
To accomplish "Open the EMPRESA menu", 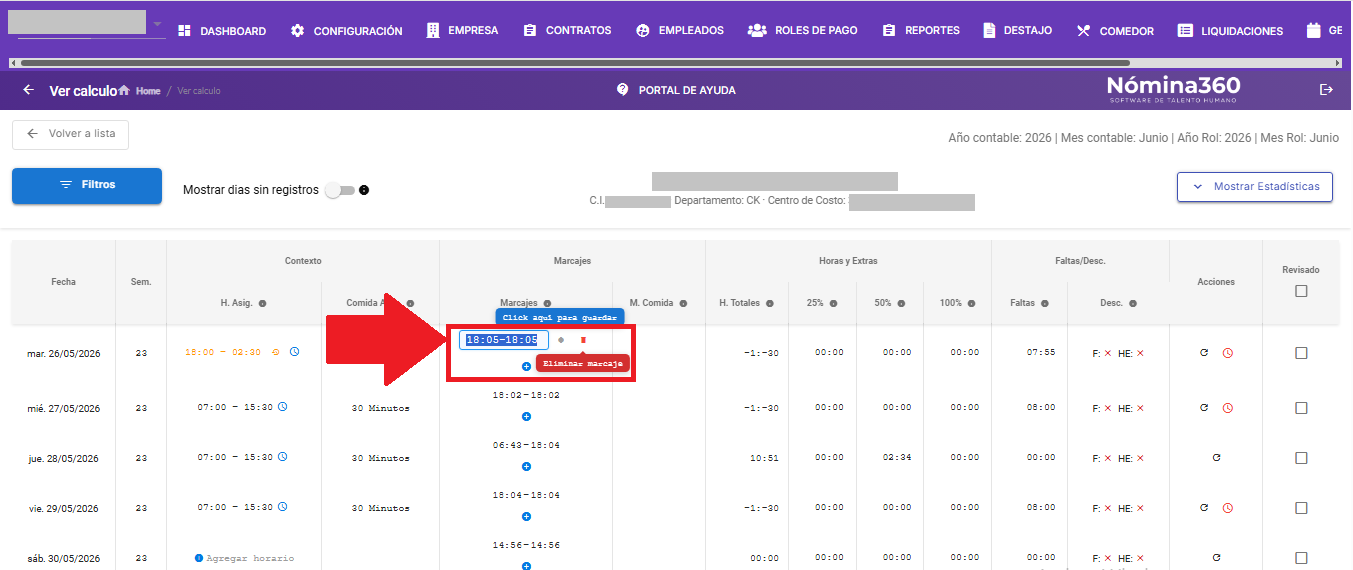I will coord(462,31).
